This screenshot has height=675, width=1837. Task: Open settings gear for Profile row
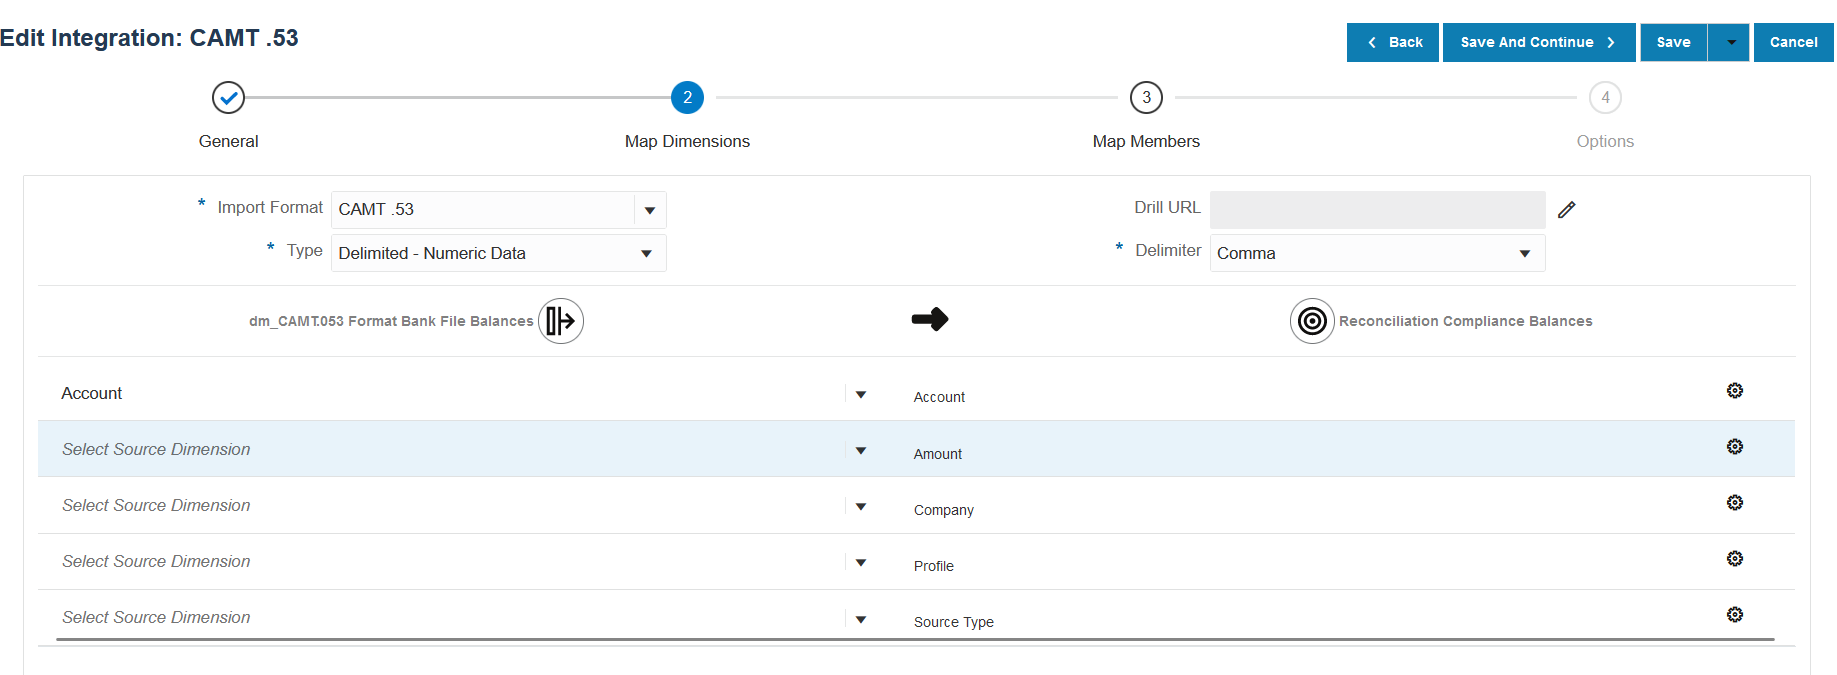click(x=1734, y=558)
